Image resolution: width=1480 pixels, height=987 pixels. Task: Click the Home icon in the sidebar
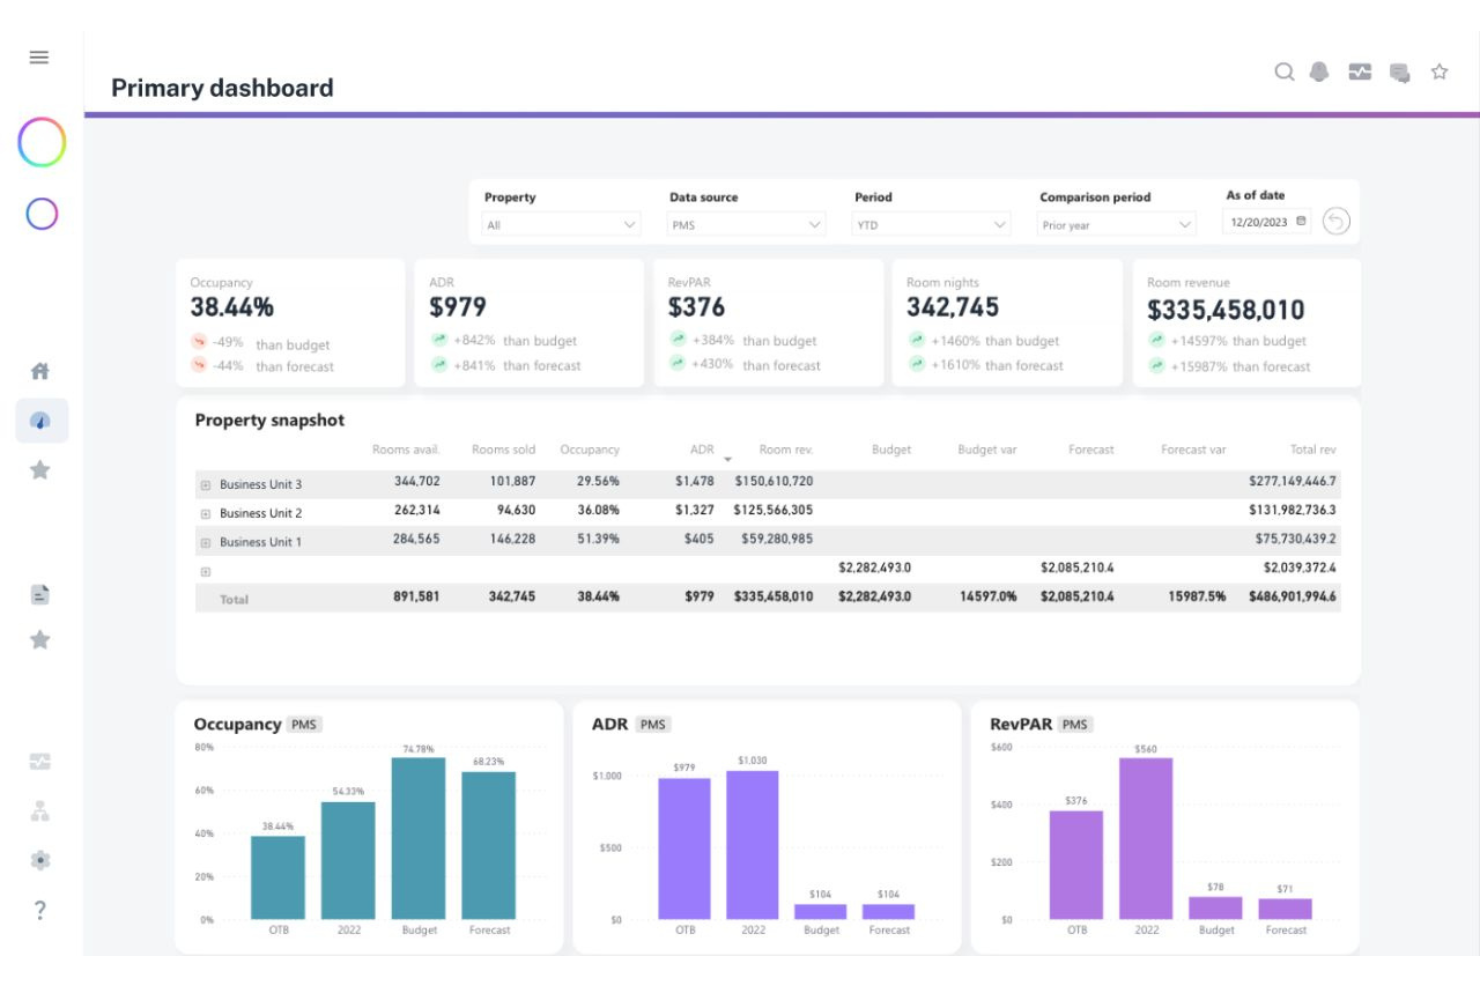(x=40, y=370)
